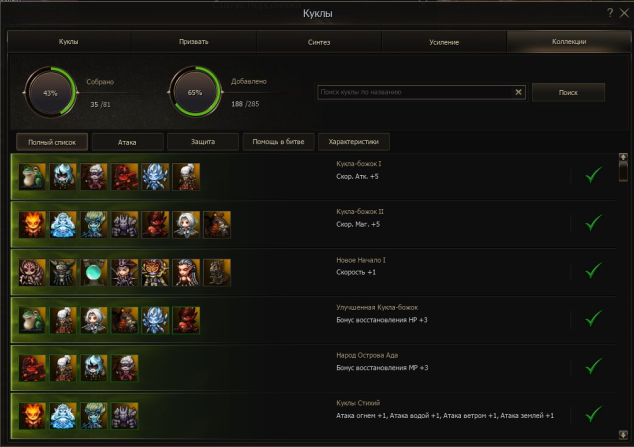Click the scrollbar up arrow
This screenshot has width=634, height=447.
click(623, 157)
